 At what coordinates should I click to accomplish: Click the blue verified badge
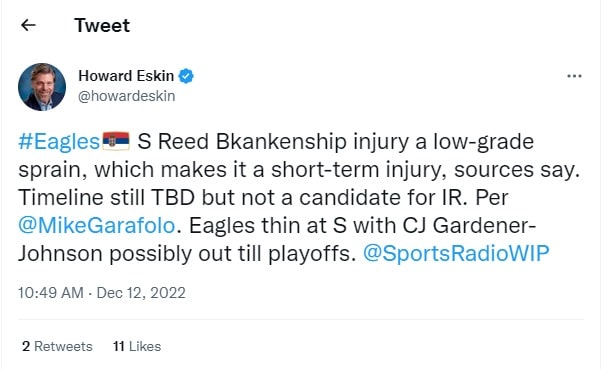(x=186, y=76)
